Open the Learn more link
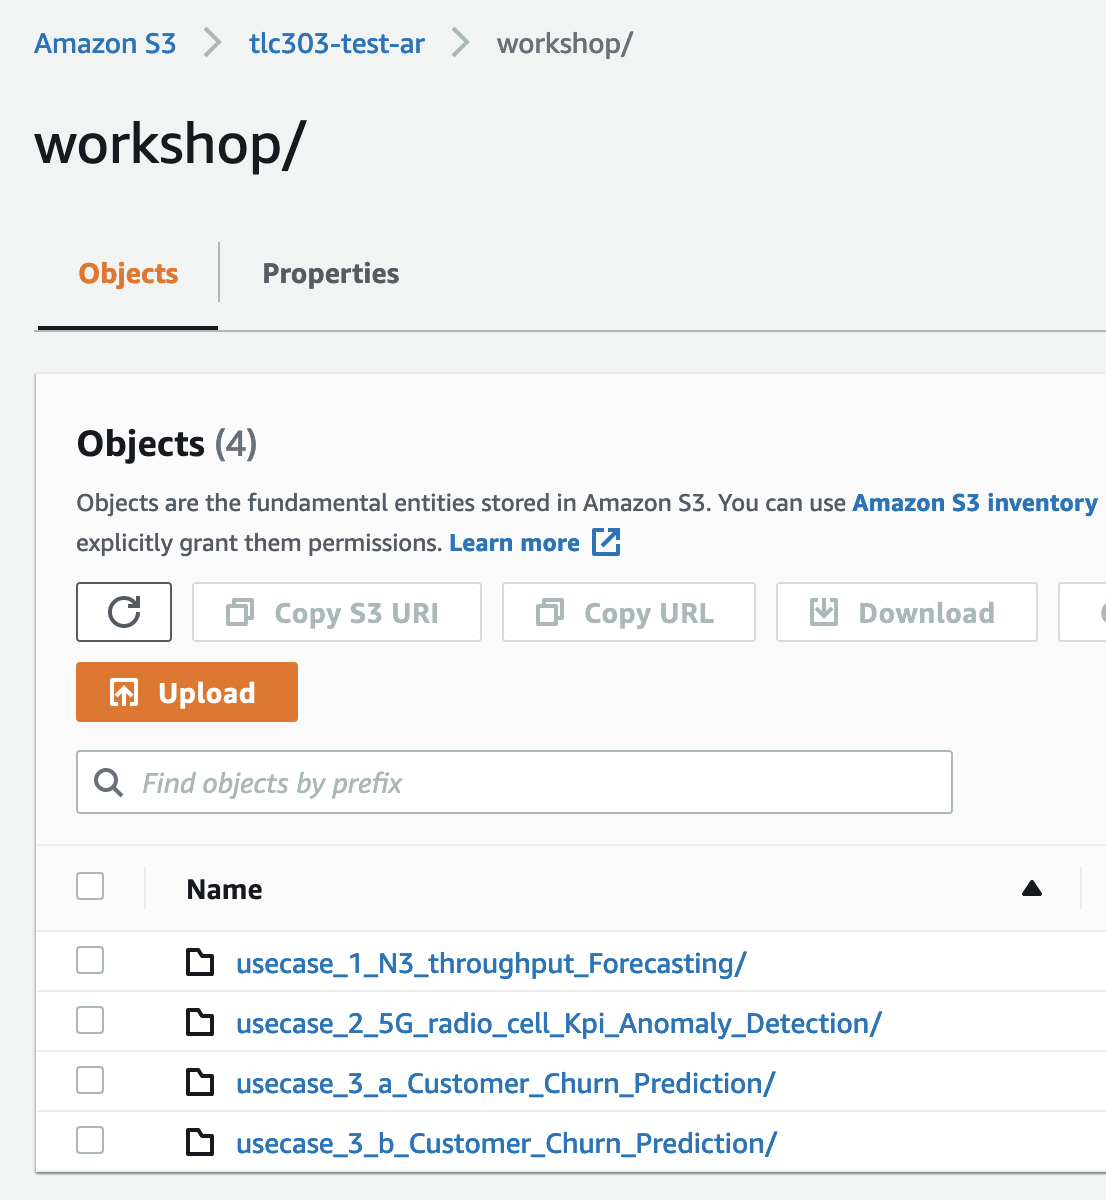 tap(514, 543)
